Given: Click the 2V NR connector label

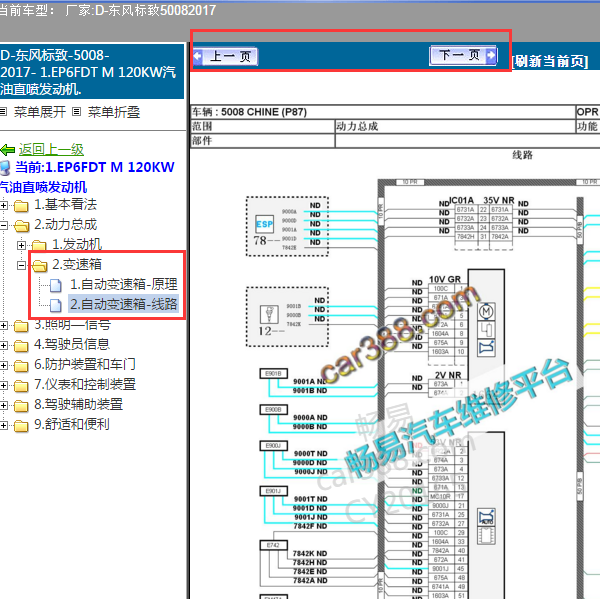Looking at the screenshot, I should [x=448, y=375].
